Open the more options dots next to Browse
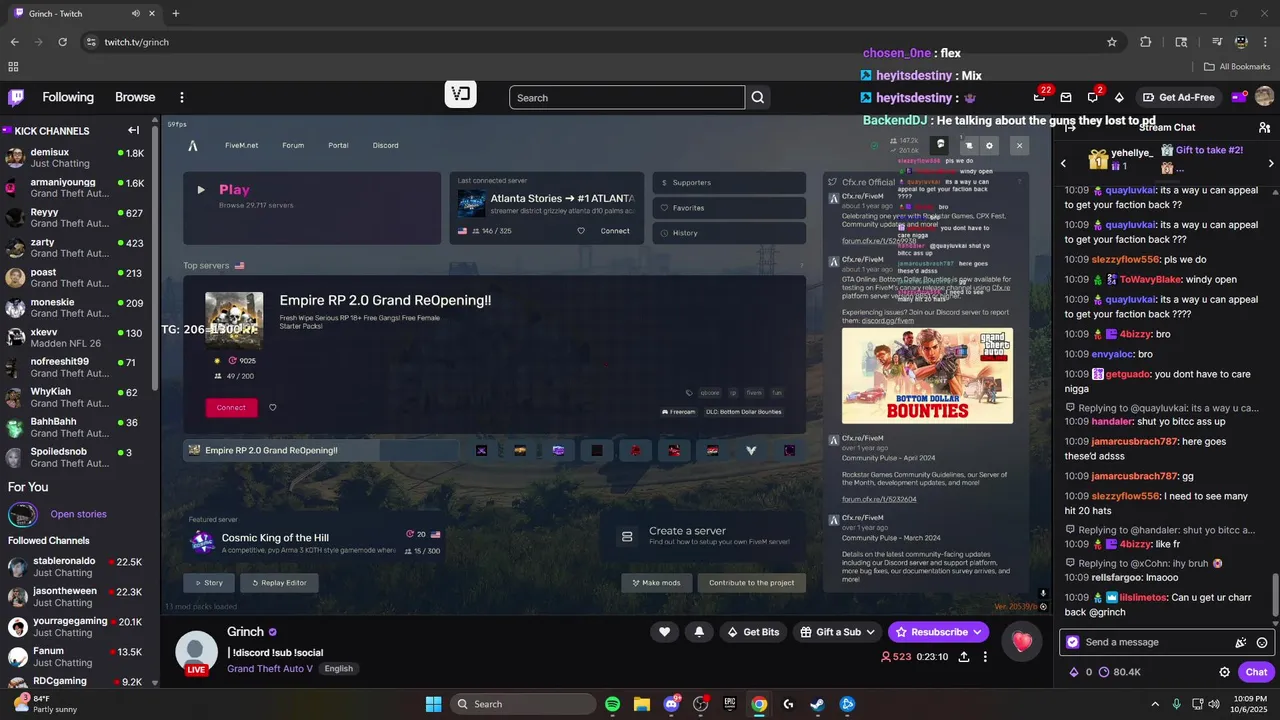Screen dimensions: 1280x720 coord(182,97)
